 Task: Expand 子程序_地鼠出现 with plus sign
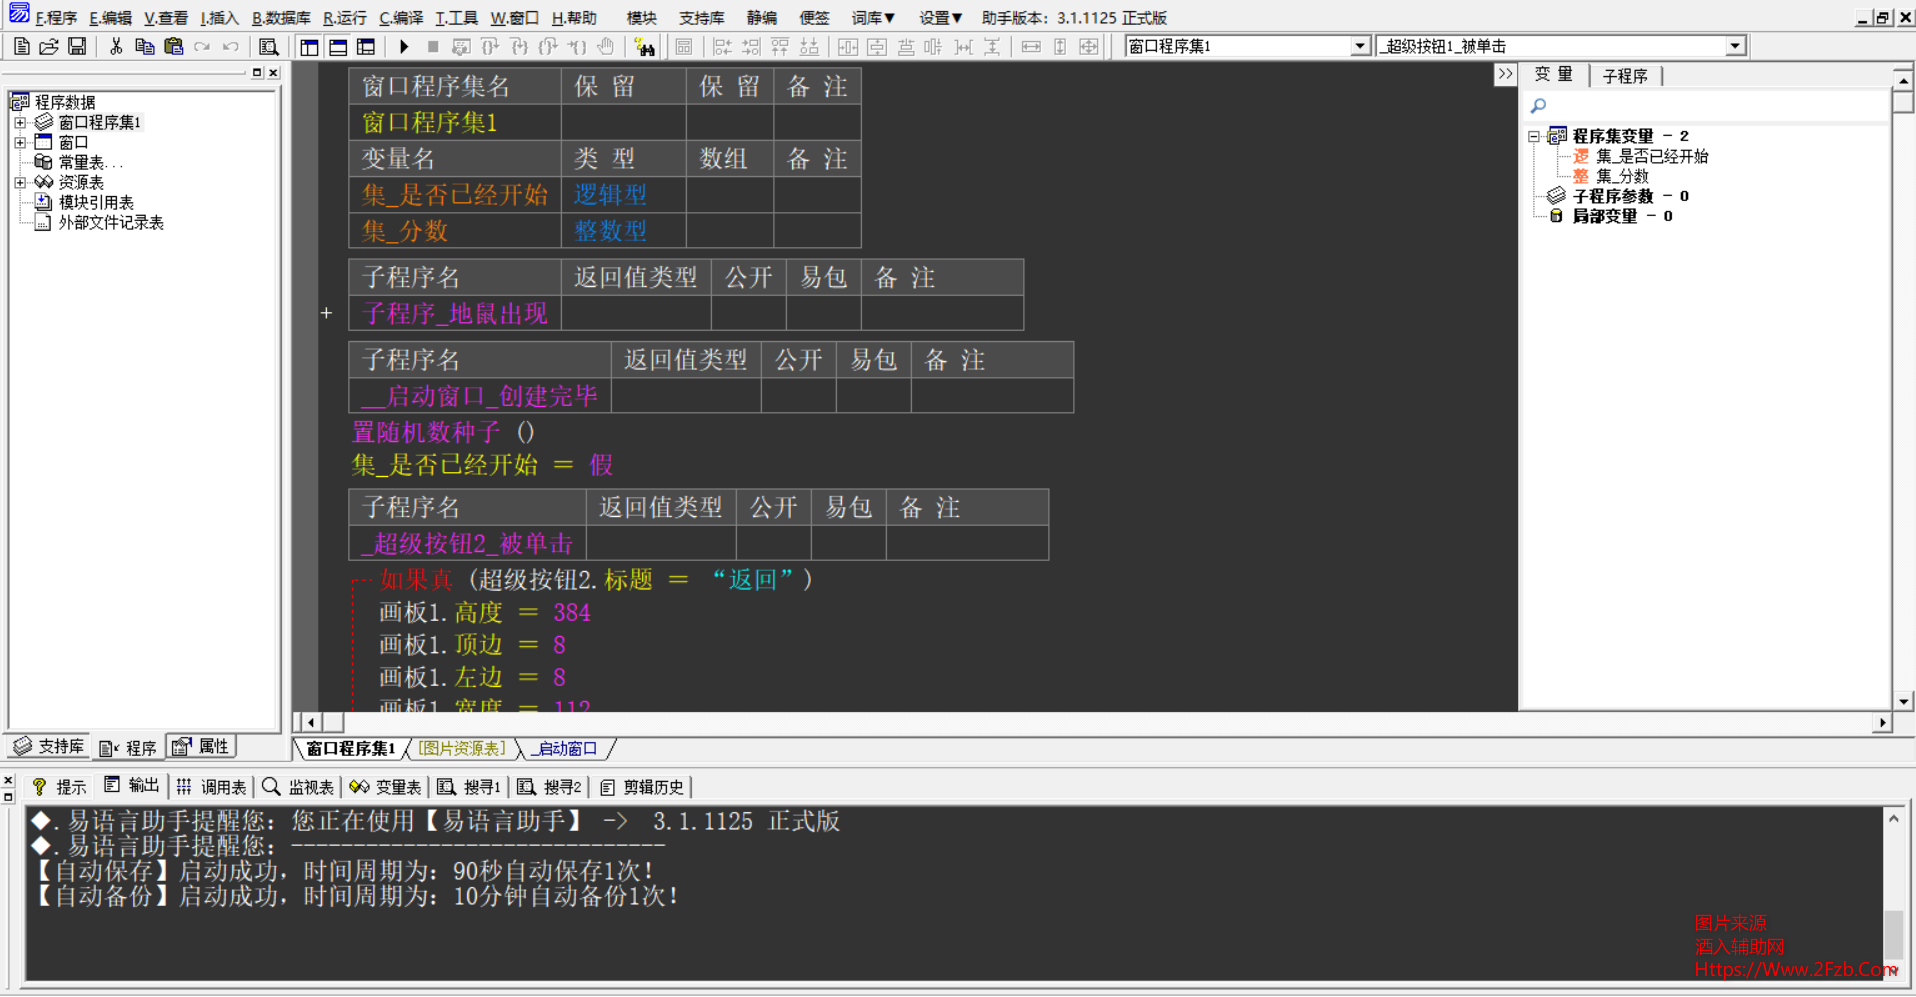326,313
